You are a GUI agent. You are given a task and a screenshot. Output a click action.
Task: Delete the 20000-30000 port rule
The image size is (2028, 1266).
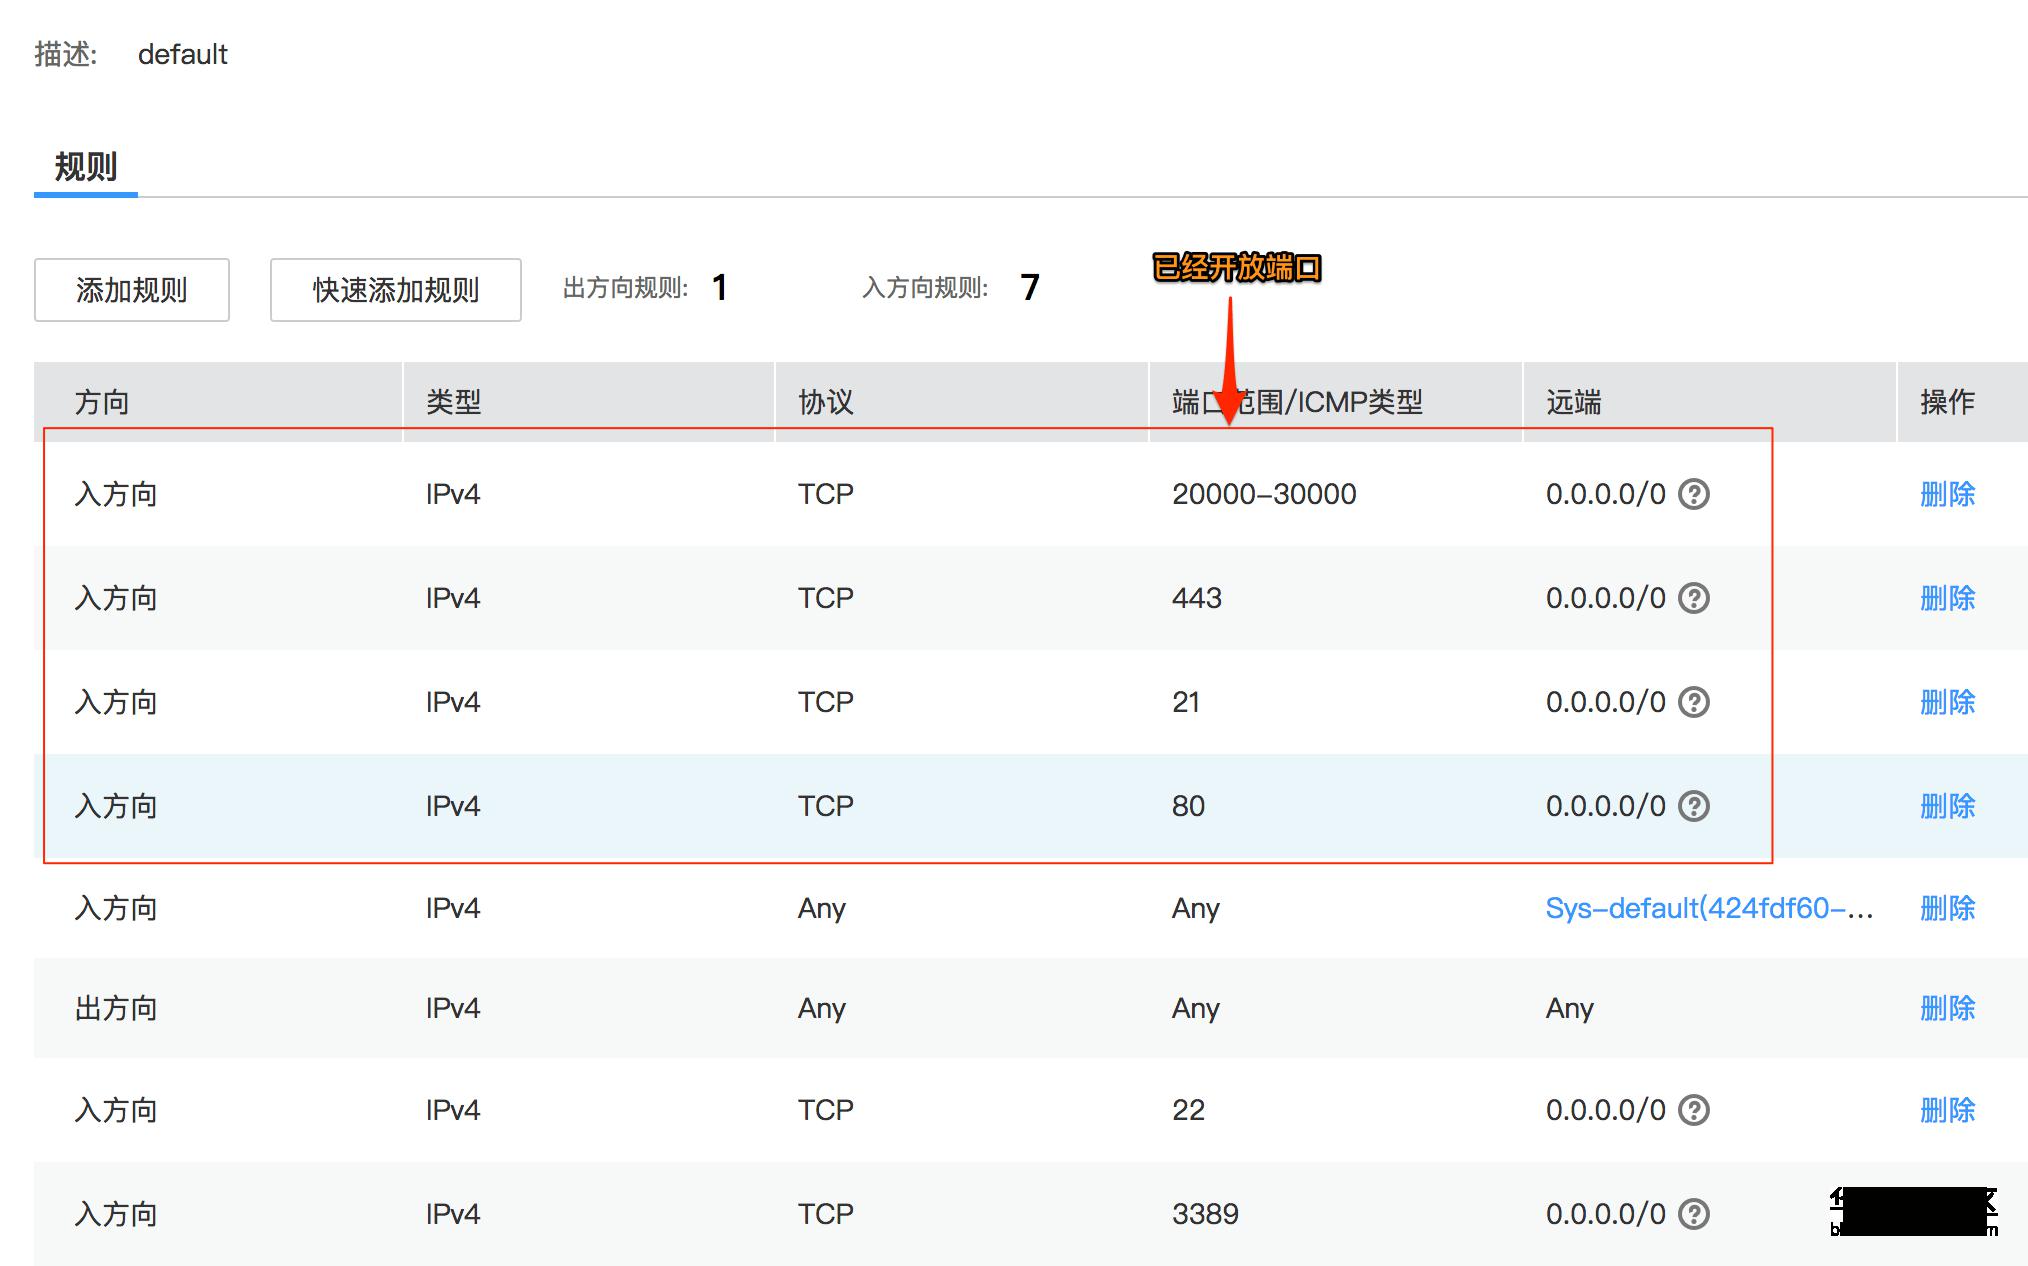1947,494
